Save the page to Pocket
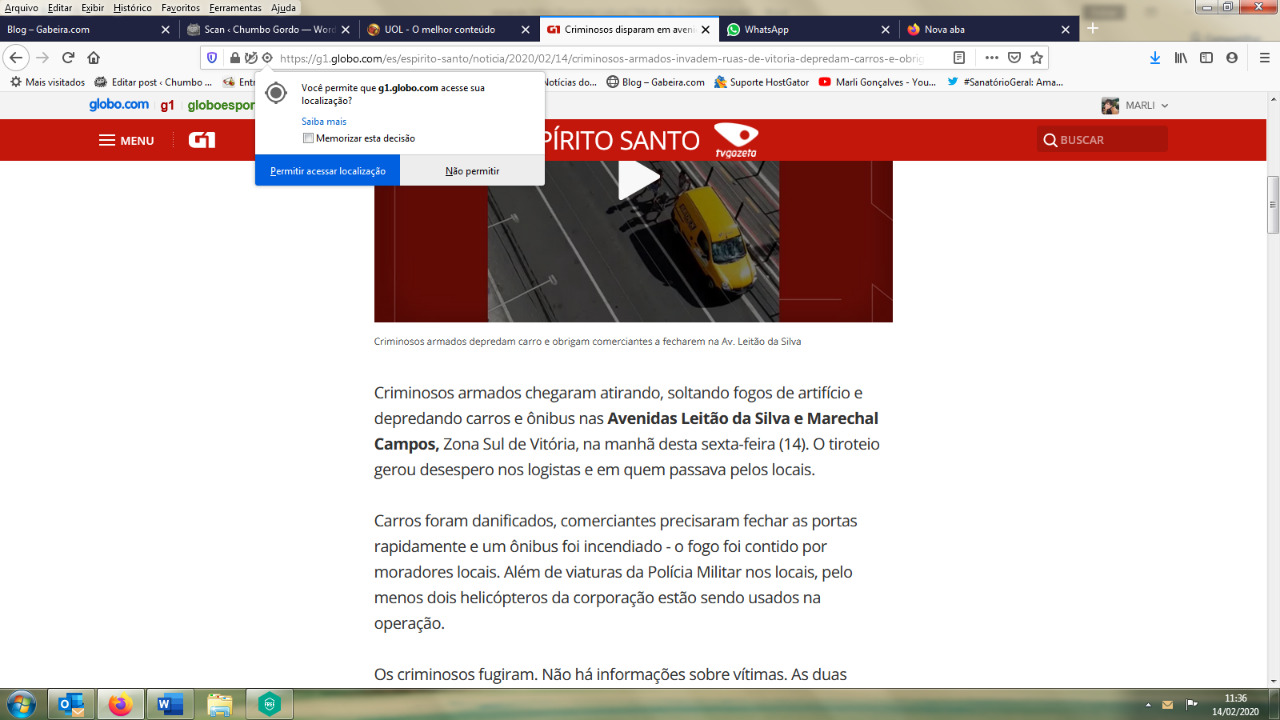1280x720 pixels. point(1014,58)
